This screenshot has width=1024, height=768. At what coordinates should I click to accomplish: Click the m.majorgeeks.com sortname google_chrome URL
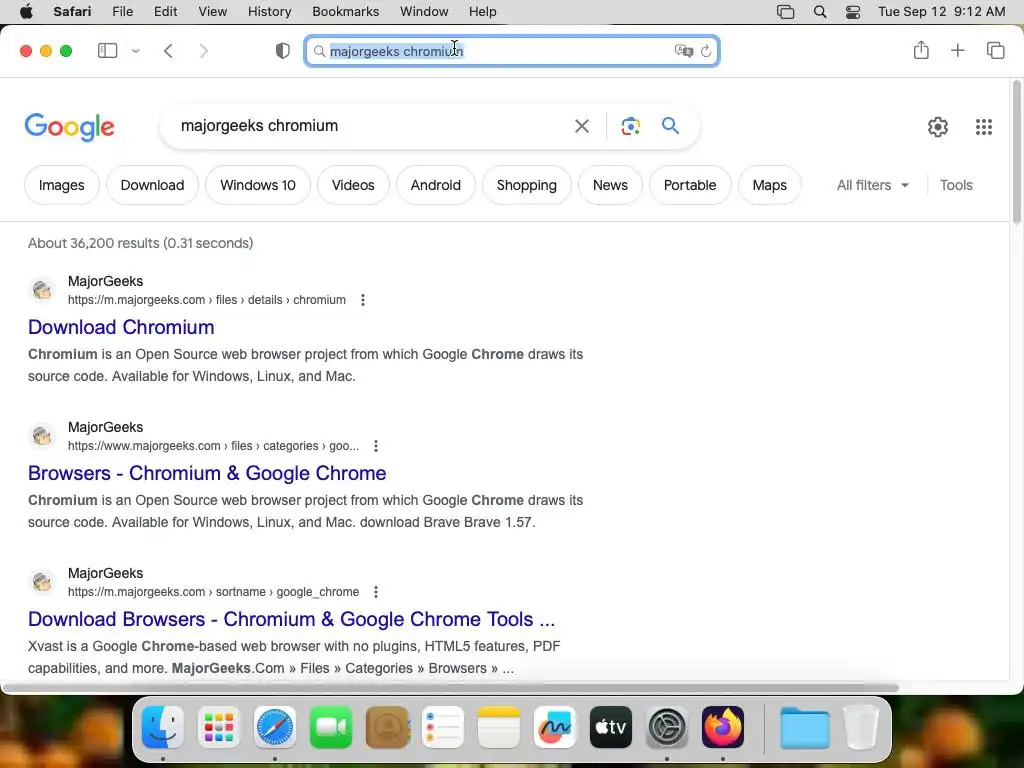[x=214, y=592]
